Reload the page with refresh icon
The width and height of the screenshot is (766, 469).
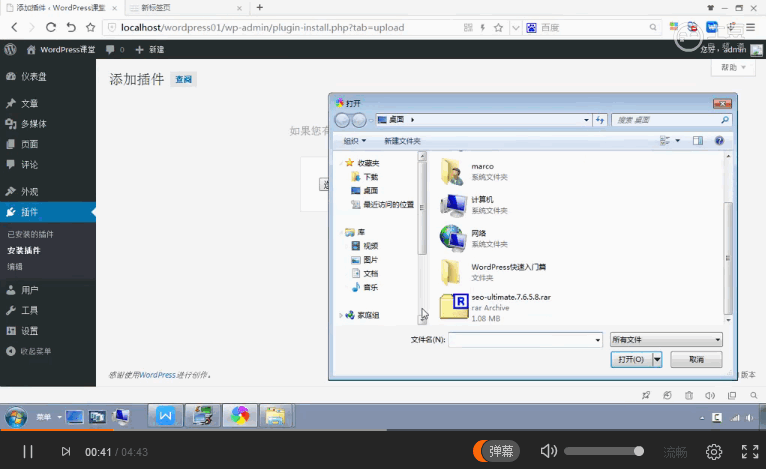(x=50, y=27)
